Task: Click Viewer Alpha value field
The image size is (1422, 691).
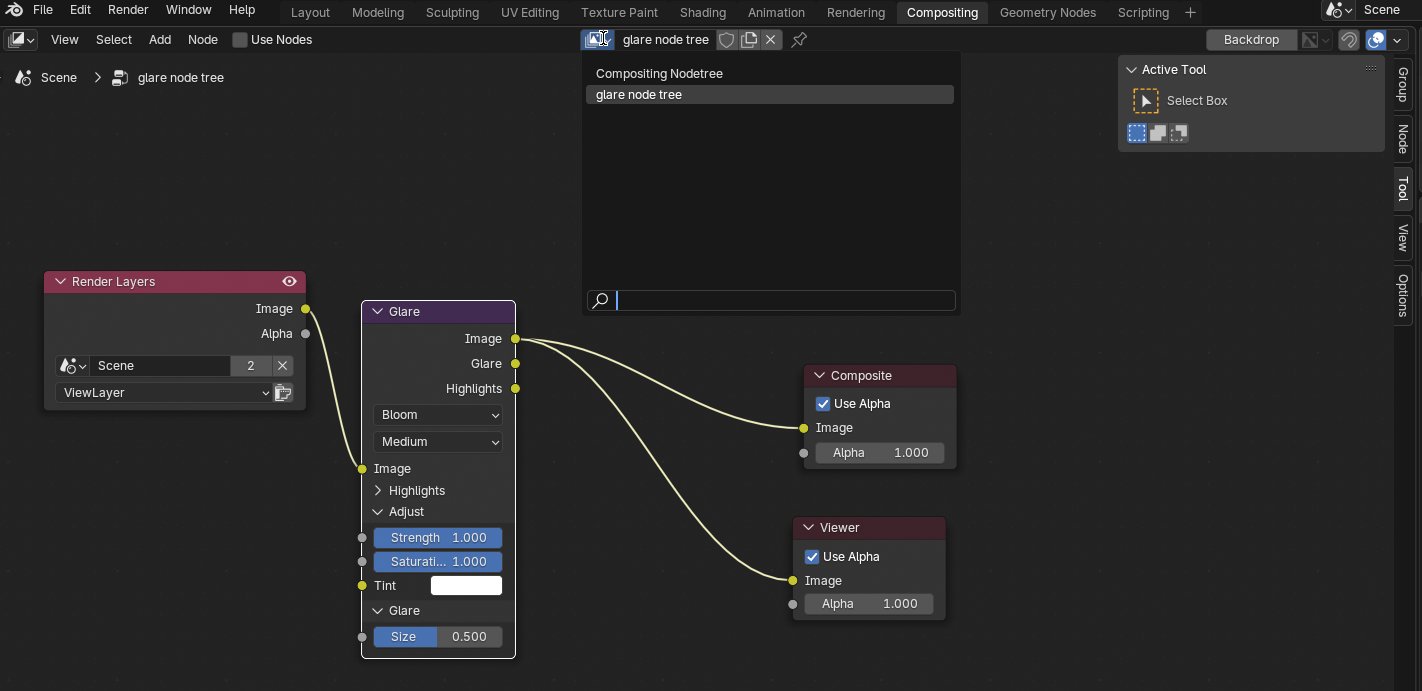Action: (869, 604)
